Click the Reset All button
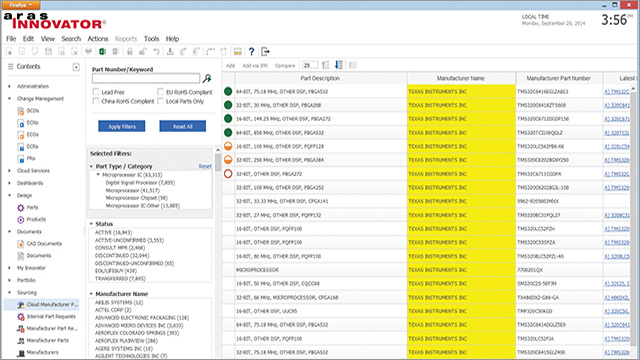This screenshot has height=360, width=640. 182,127
